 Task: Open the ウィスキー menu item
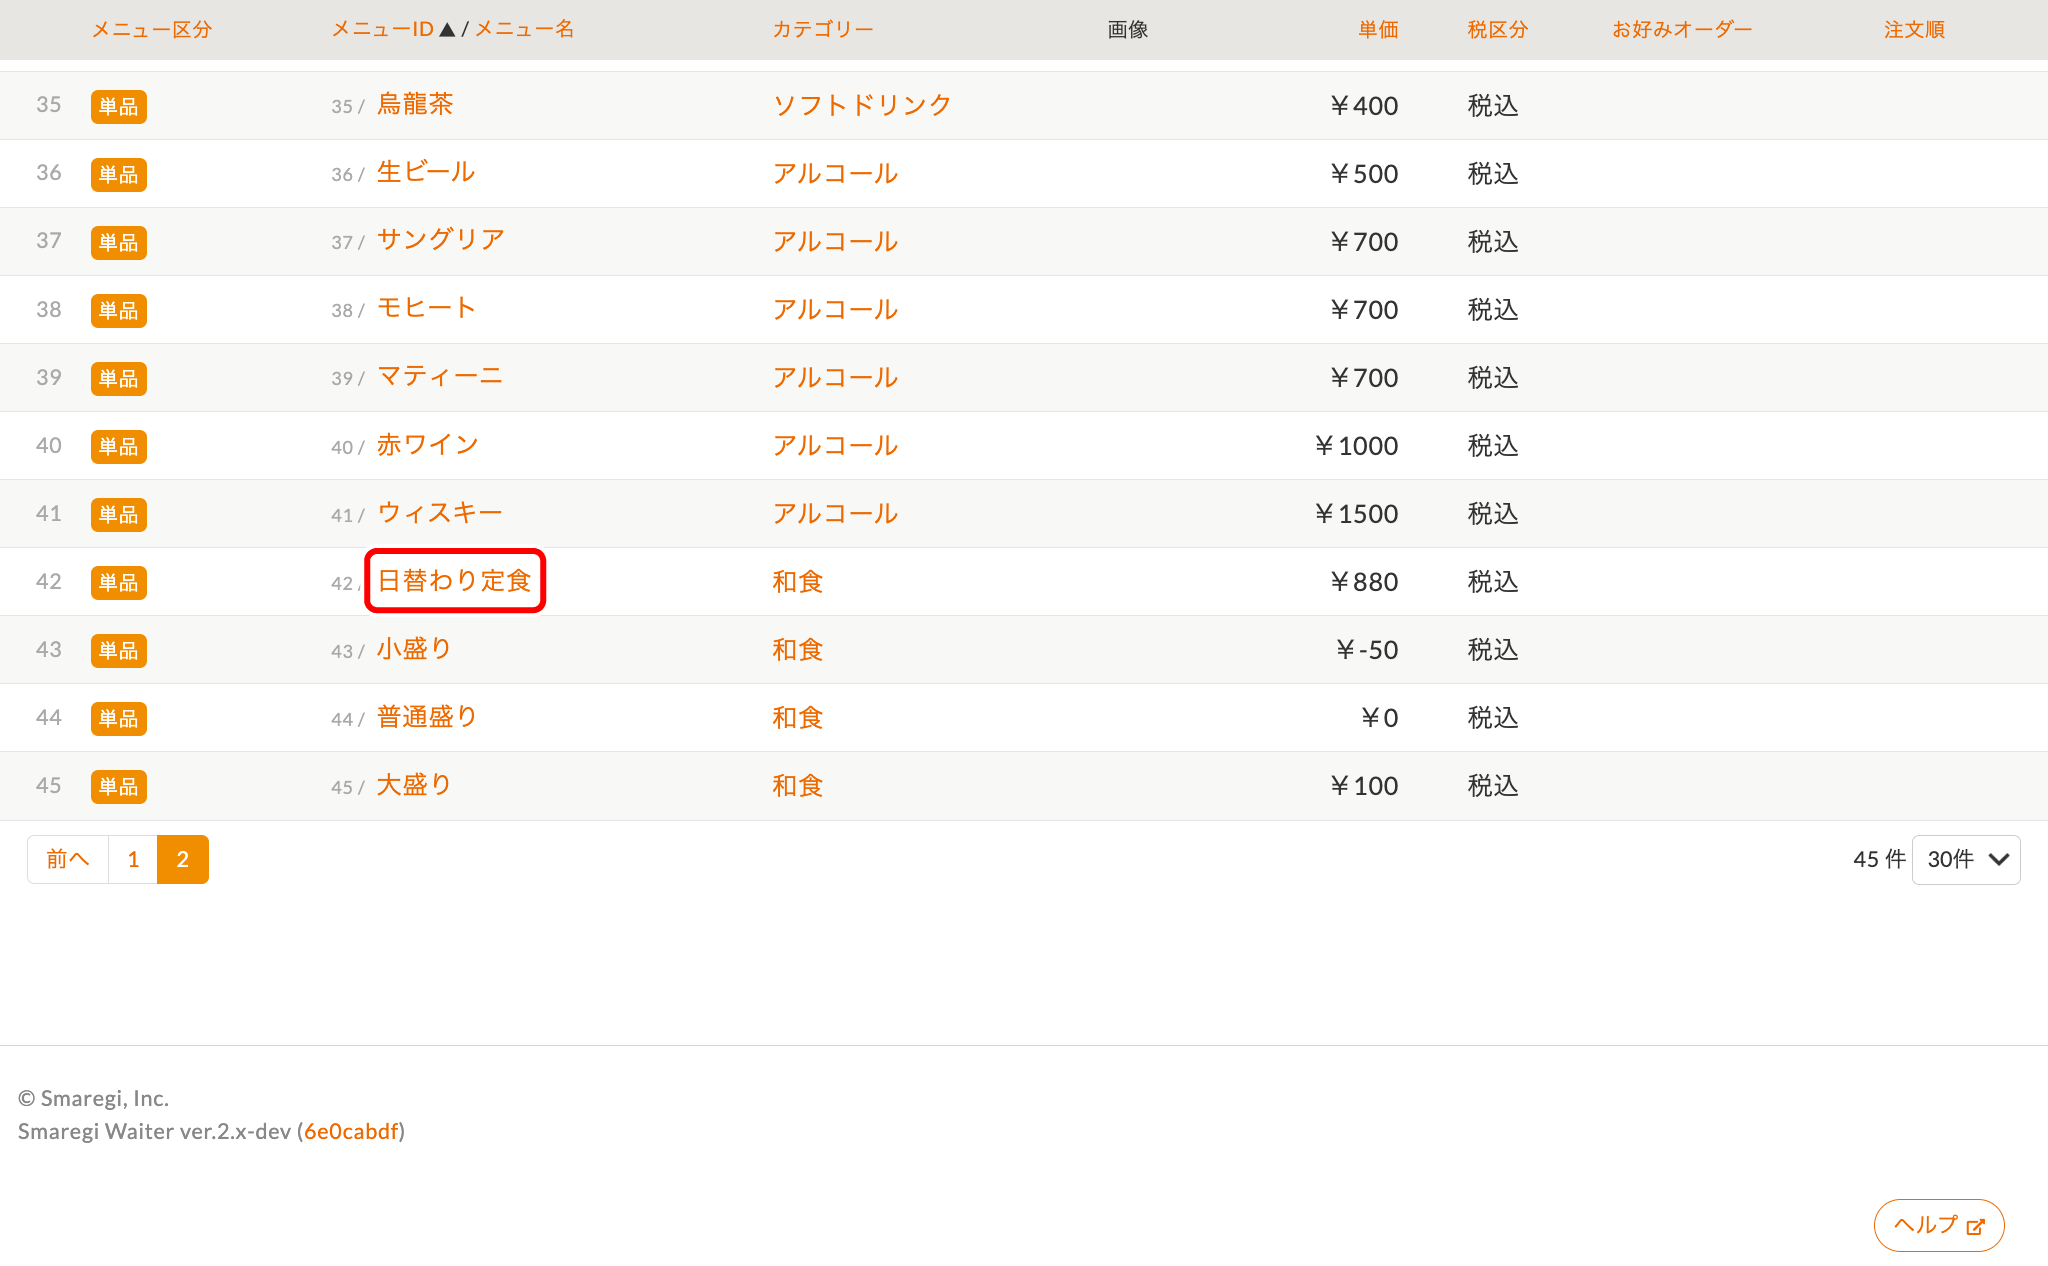click(440, 513)
